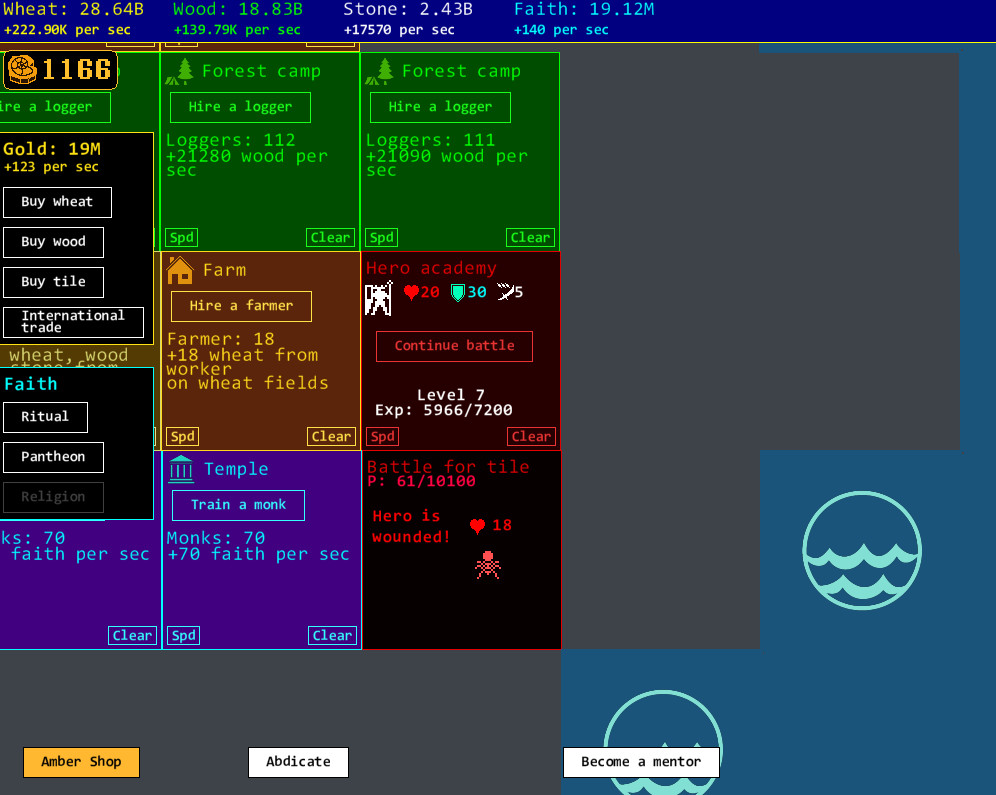This screenshot has width=996, height=795.
Task: Click the temple columns icon
Action: point(182,469)
